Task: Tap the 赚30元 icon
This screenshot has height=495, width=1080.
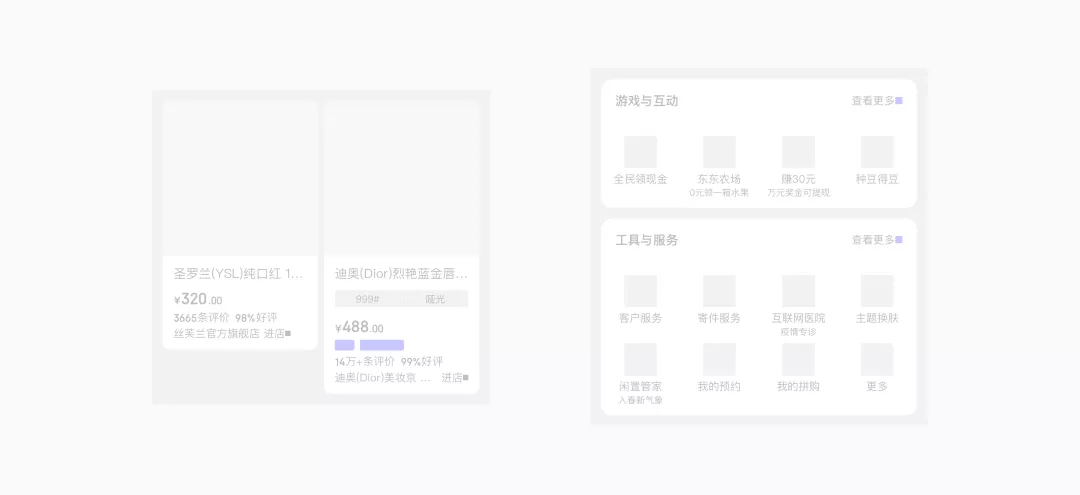Action: (798, 151)
